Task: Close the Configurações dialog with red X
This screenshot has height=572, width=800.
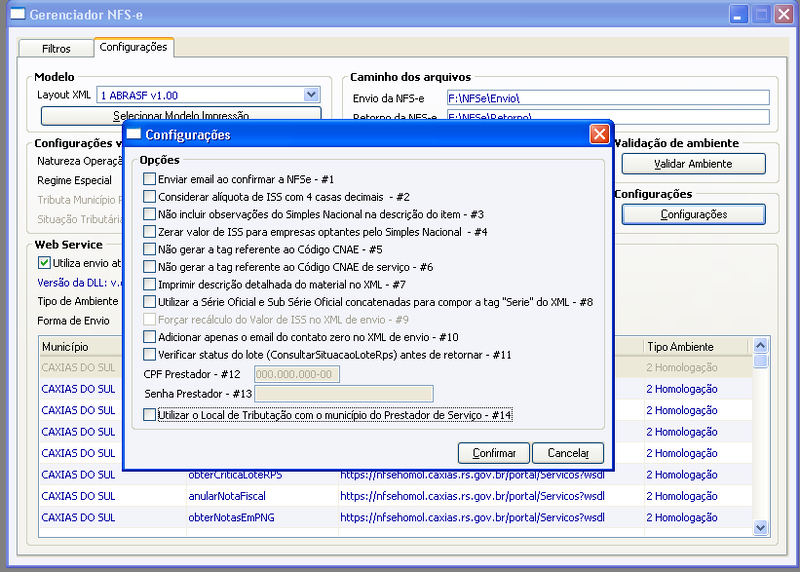Action: pos(599,134)
